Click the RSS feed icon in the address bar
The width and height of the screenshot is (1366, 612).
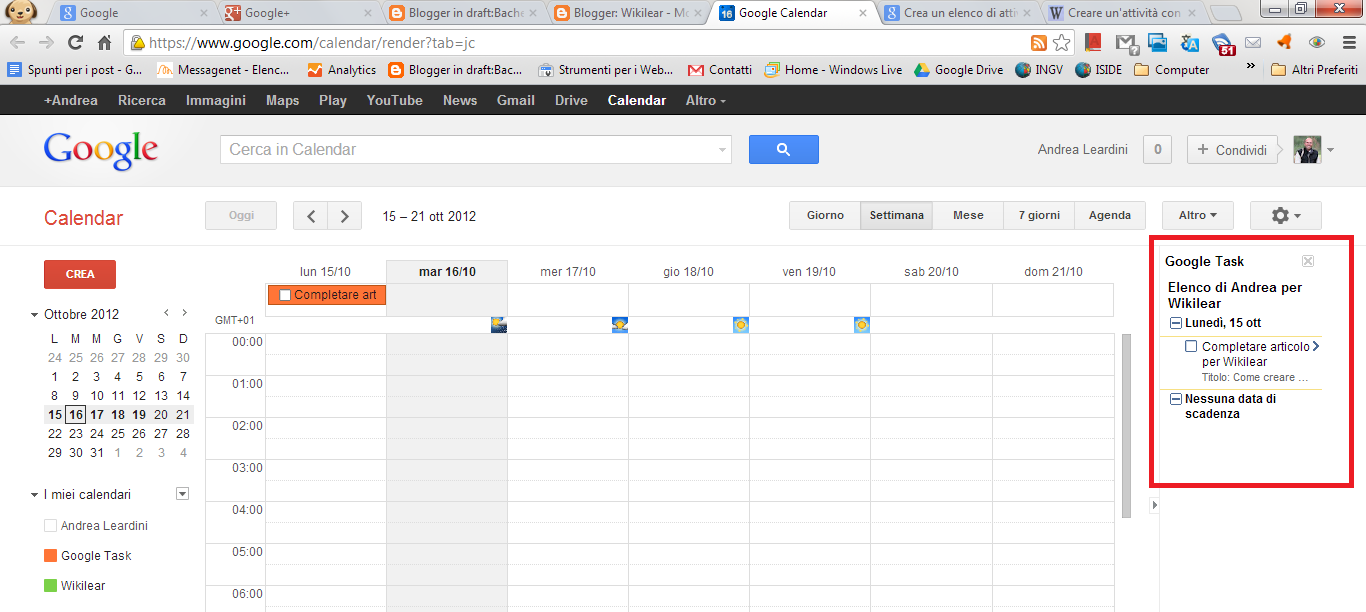click(1038, 43)
